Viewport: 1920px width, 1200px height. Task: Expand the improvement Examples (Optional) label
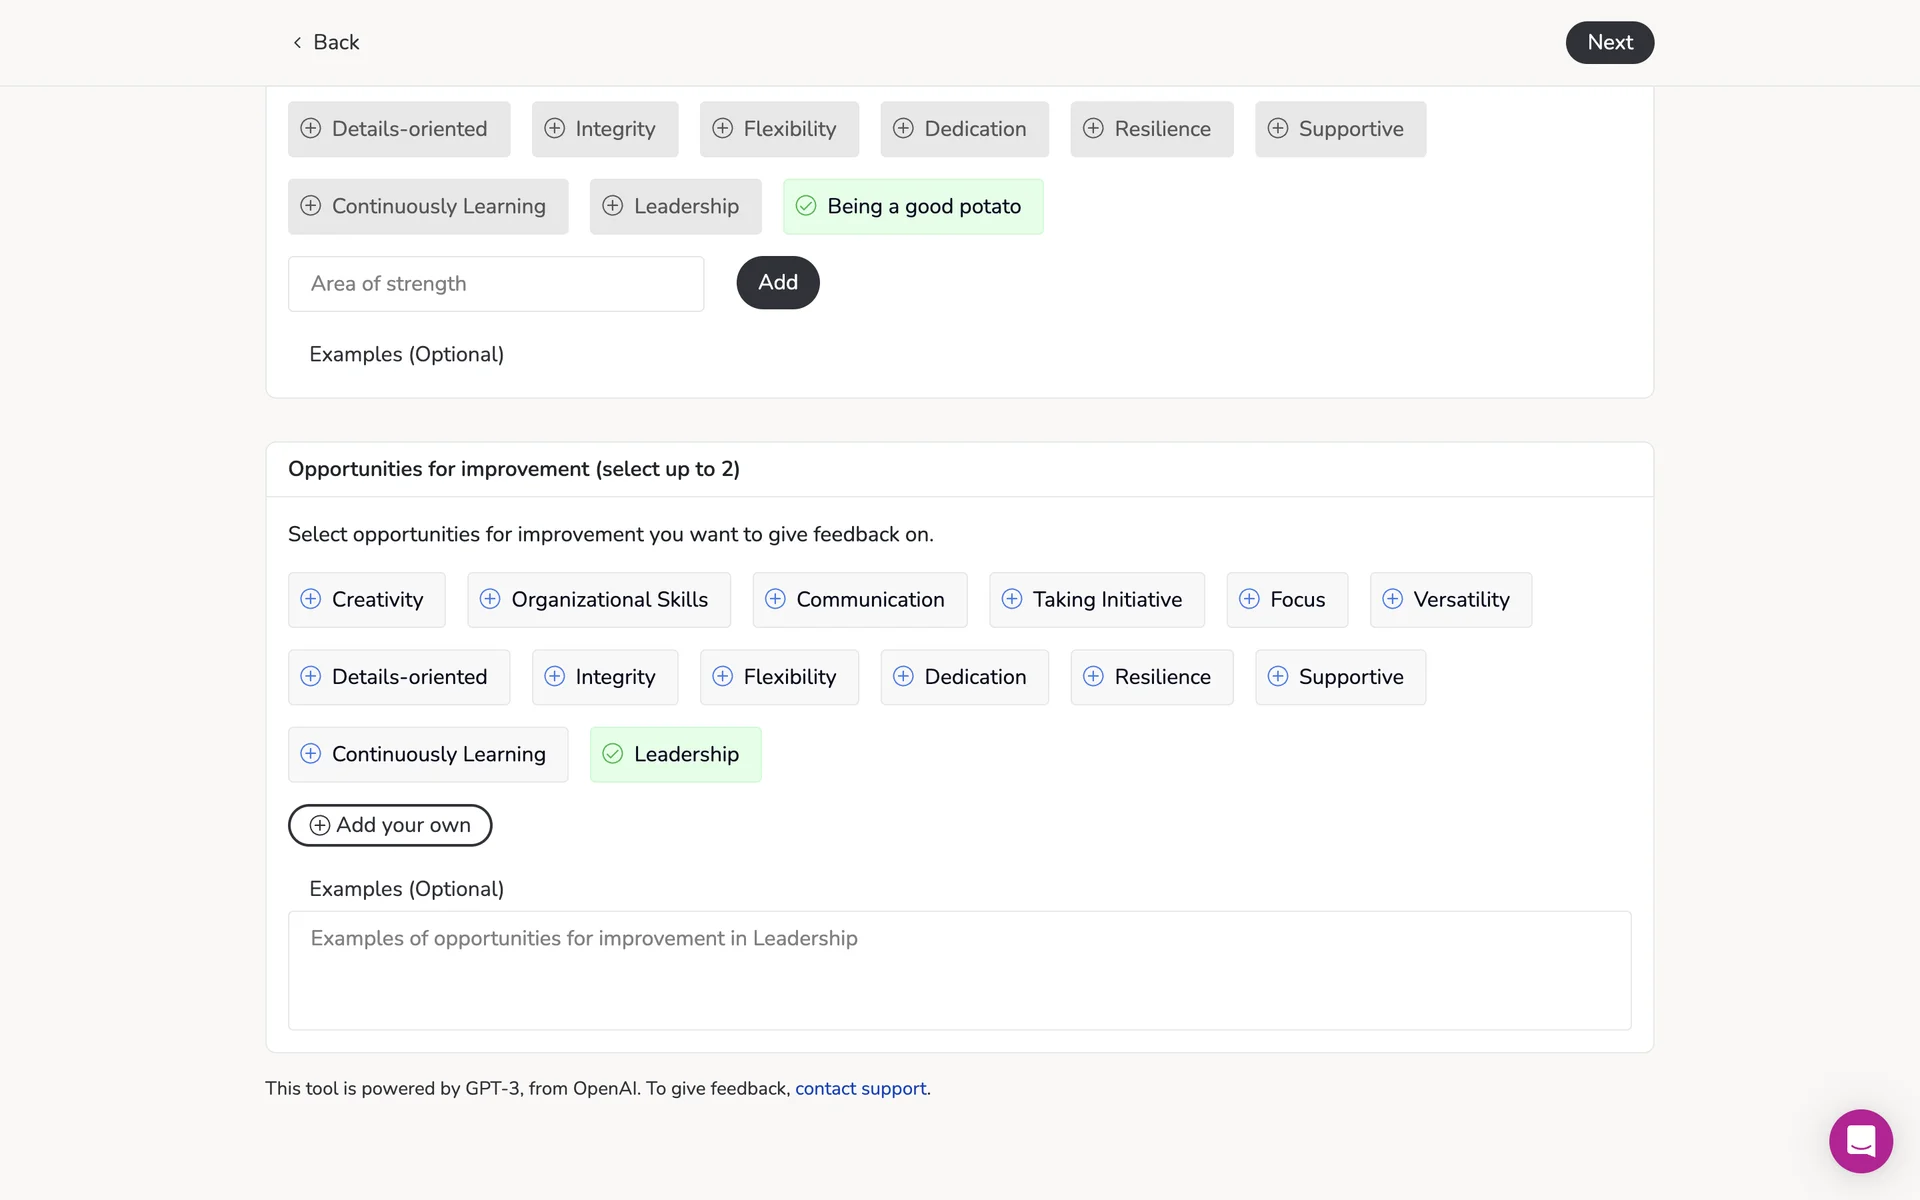406,889
